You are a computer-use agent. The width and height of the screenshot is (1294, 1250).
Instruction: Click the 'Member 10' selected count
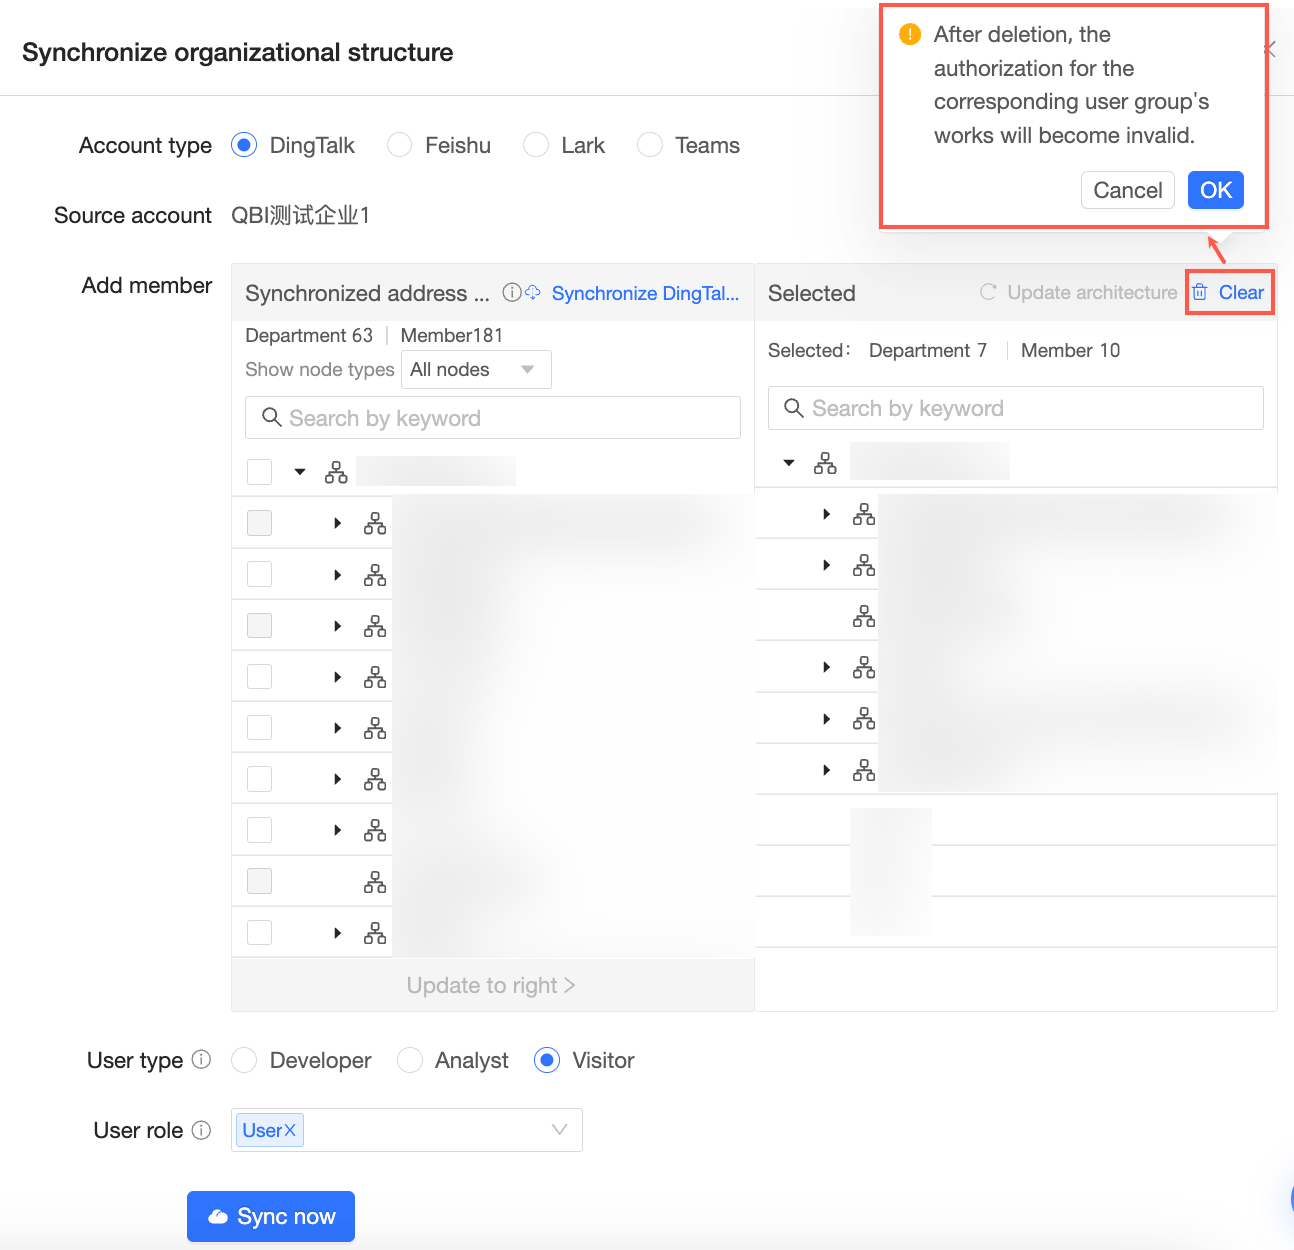pos(1070,350)
